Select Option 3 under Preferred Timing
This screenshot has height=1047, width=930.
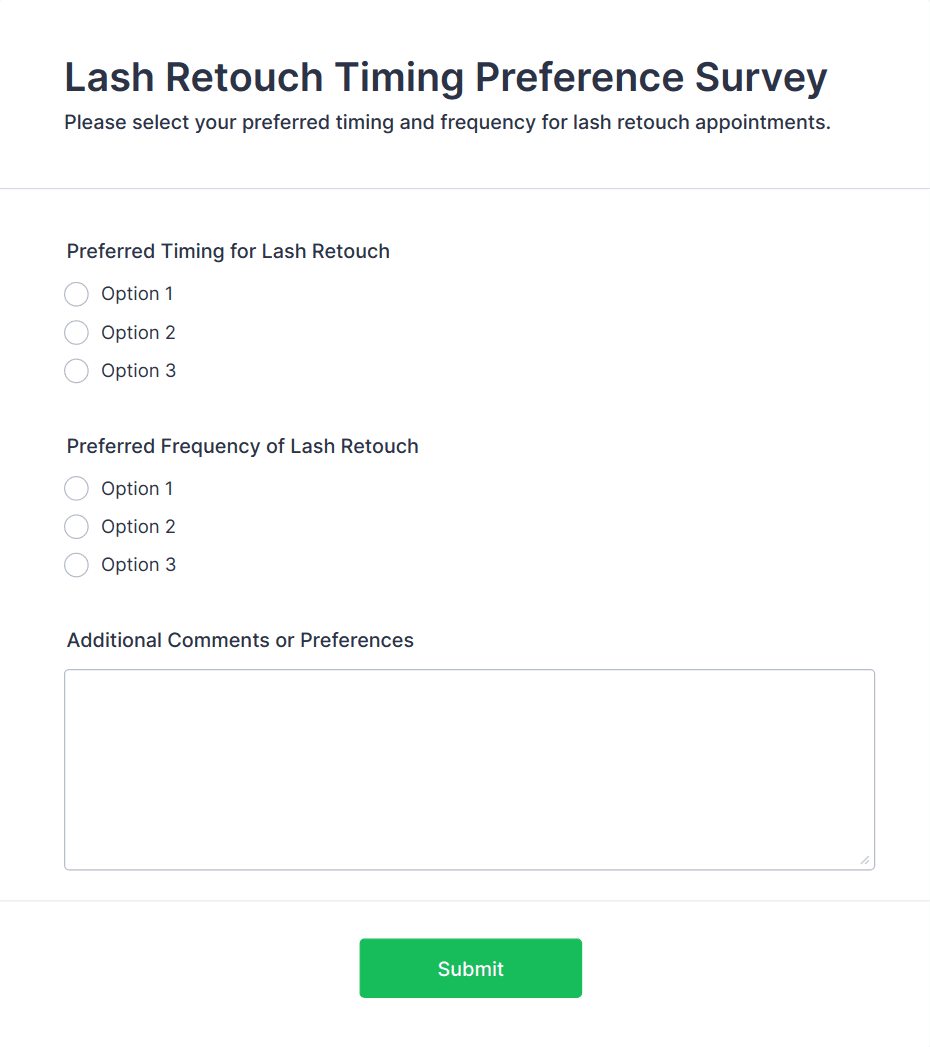(76, 370)
